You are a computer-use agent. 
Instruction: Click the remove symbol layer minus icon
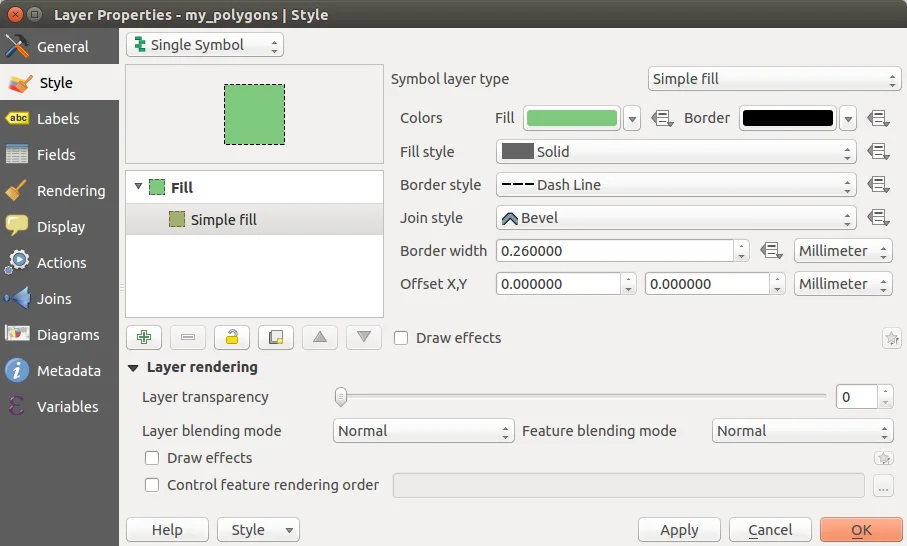click(x=188, y=337)
